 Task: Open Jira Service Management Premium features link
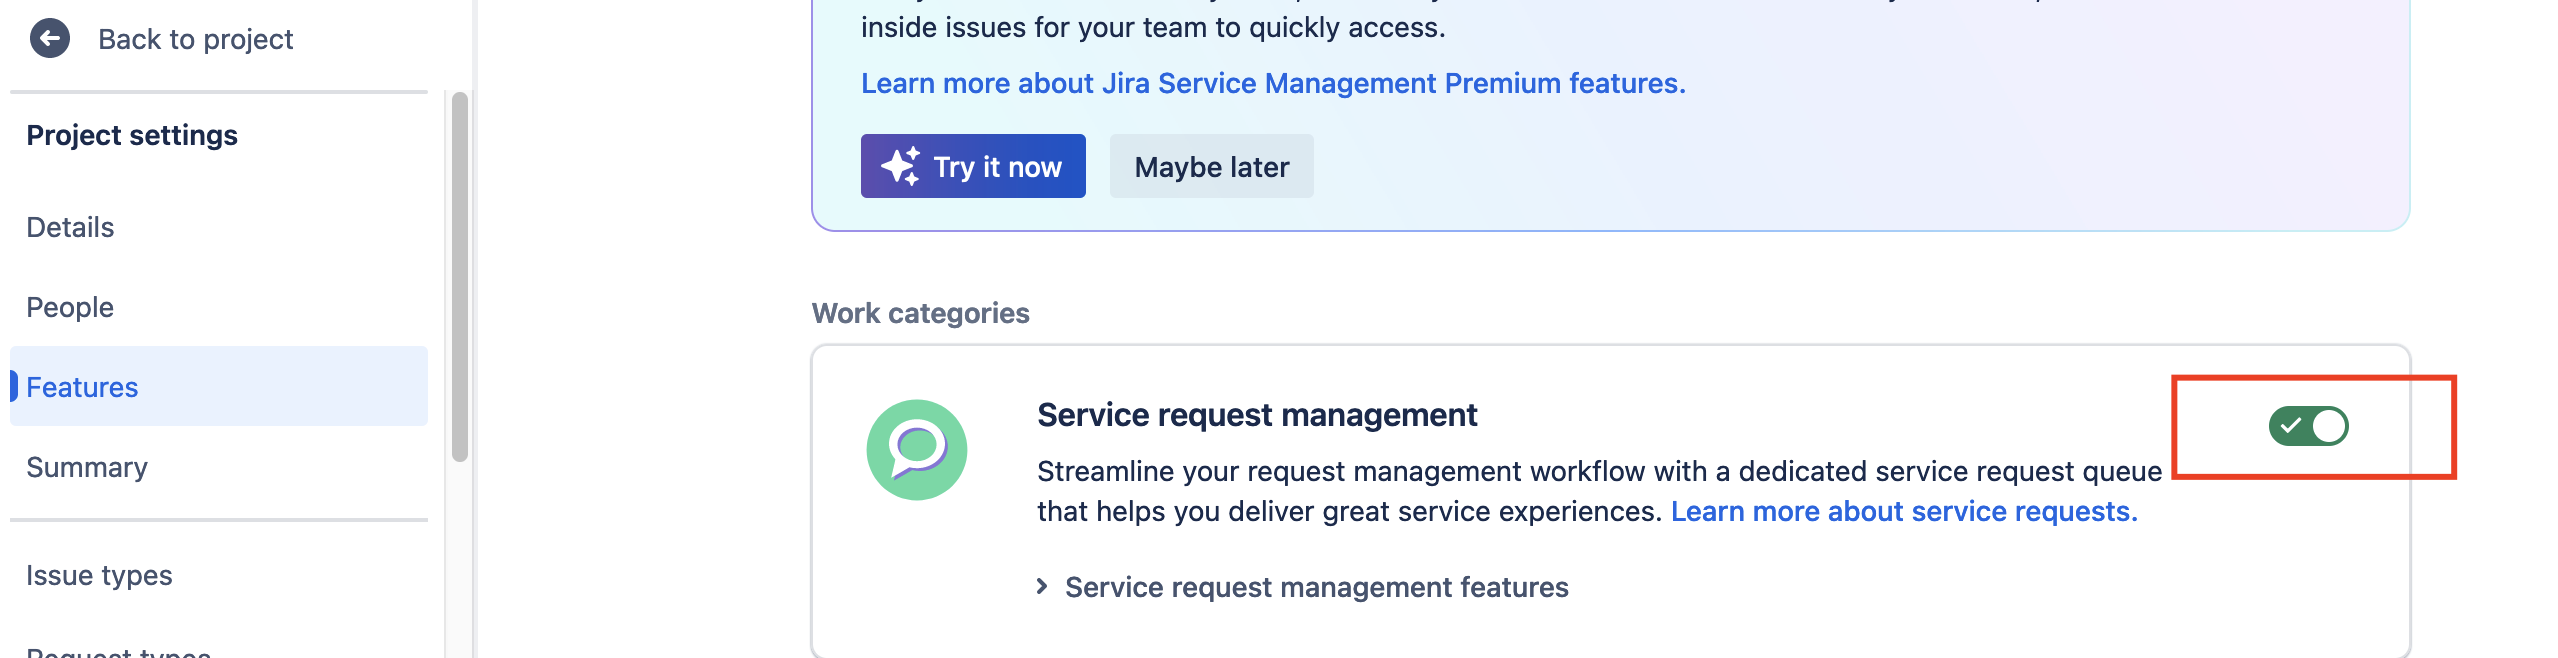click(x=1272, y=83)
